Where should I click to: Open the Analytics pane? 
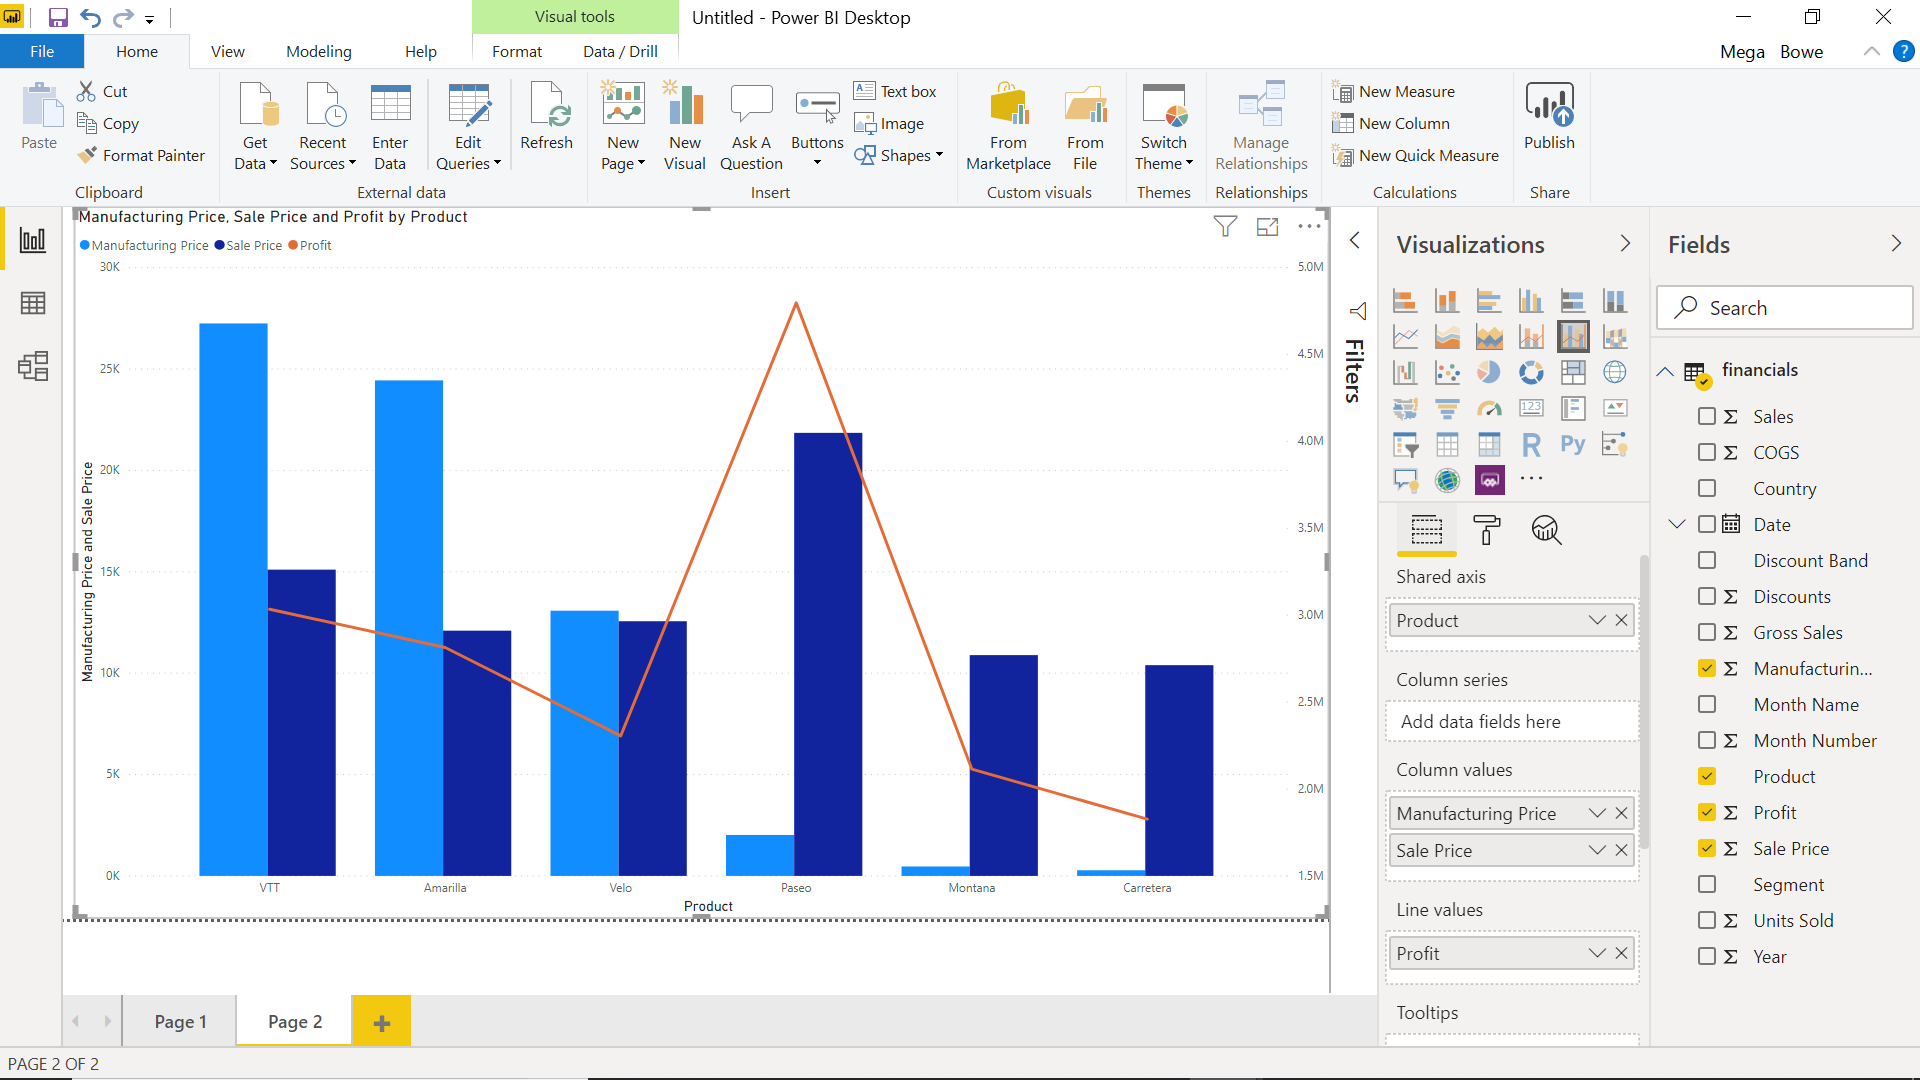[x=1547, y=530]
